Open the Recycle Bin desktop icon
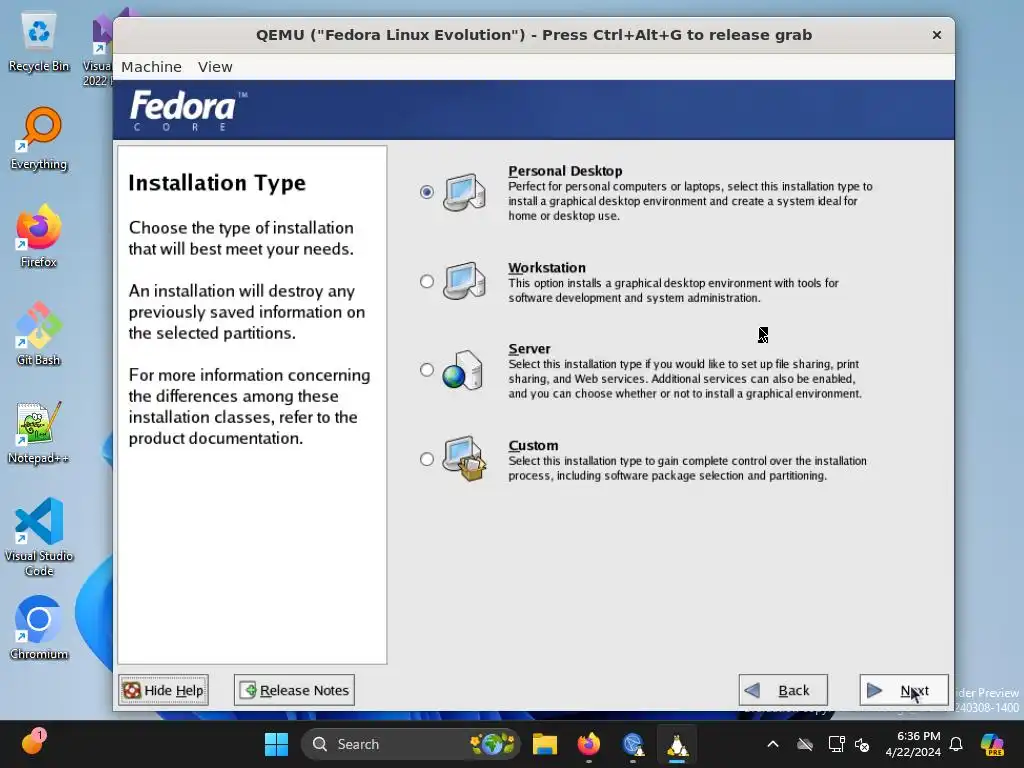The width and height of the screenshot is (1024, 768). (x=39, y=42)
